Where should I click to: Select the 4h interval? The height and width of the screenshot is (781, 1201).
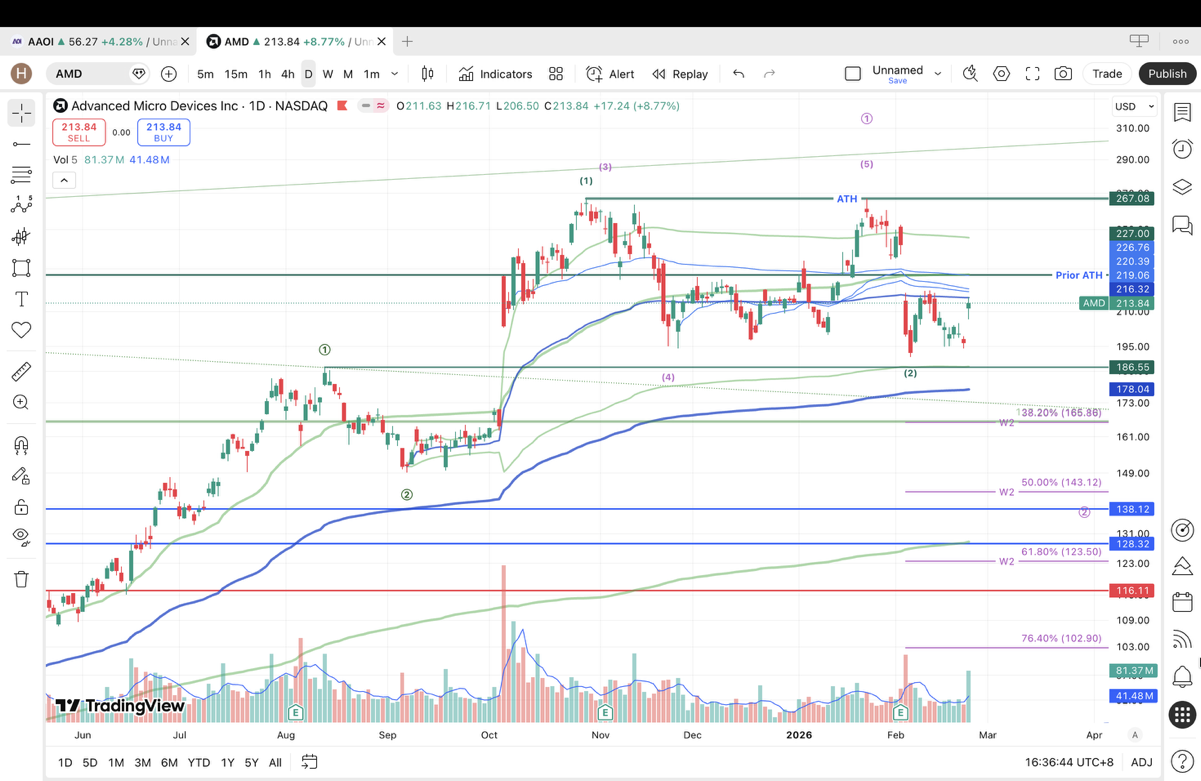click(287, 74)
